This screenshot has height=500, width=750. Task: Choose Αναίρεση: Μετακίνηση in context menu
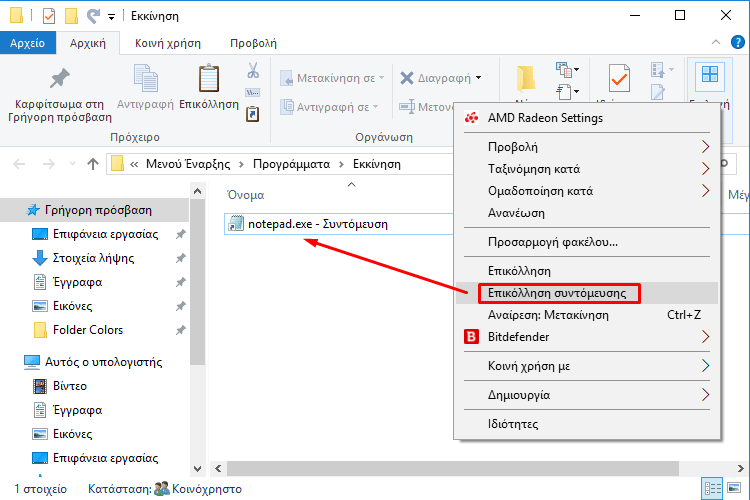587,315
